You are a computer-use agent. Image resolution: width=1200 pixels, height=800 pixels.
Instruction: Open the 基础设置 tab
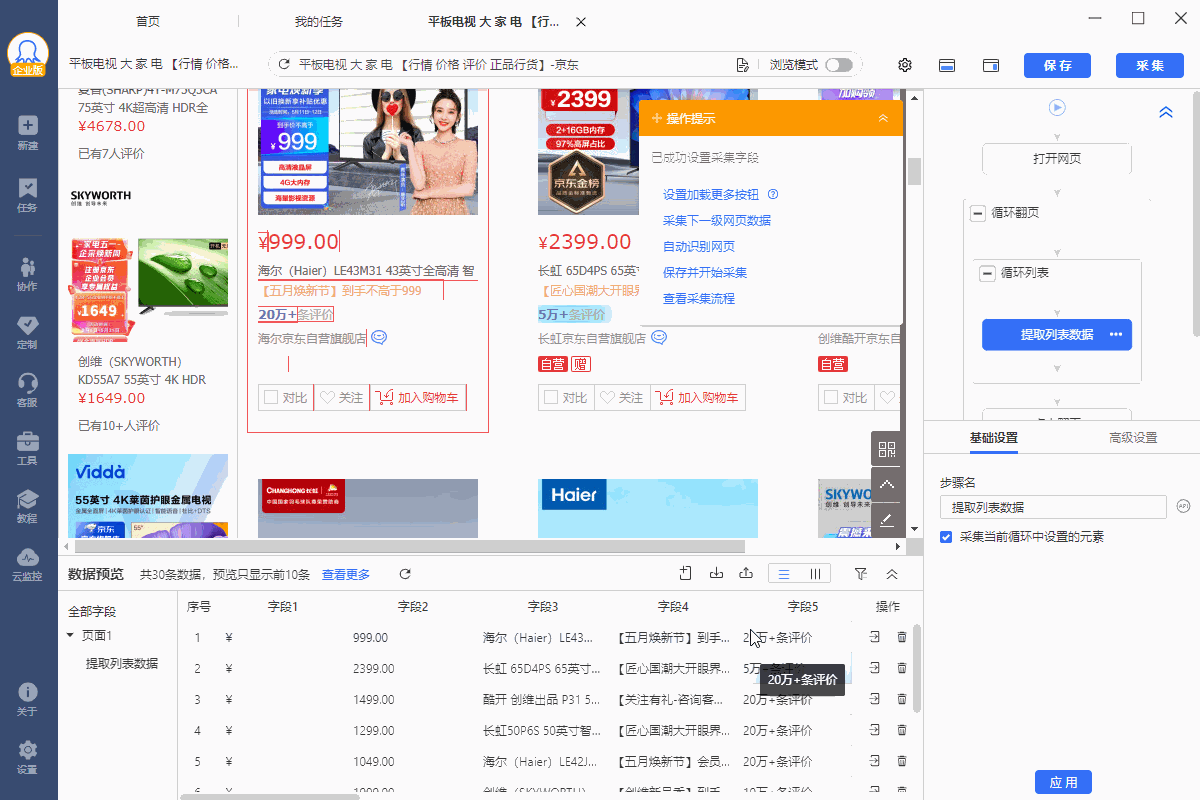(x=993, y=438)
